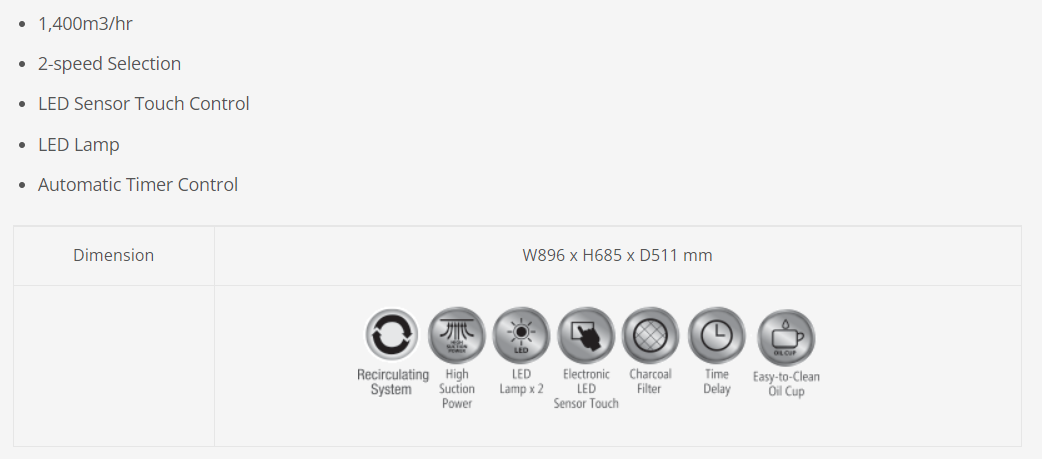This screenshot has width=1042, height=459.
Task: Click the Easy-to-Clean Oil Cup label
Action: coord(786,384)
